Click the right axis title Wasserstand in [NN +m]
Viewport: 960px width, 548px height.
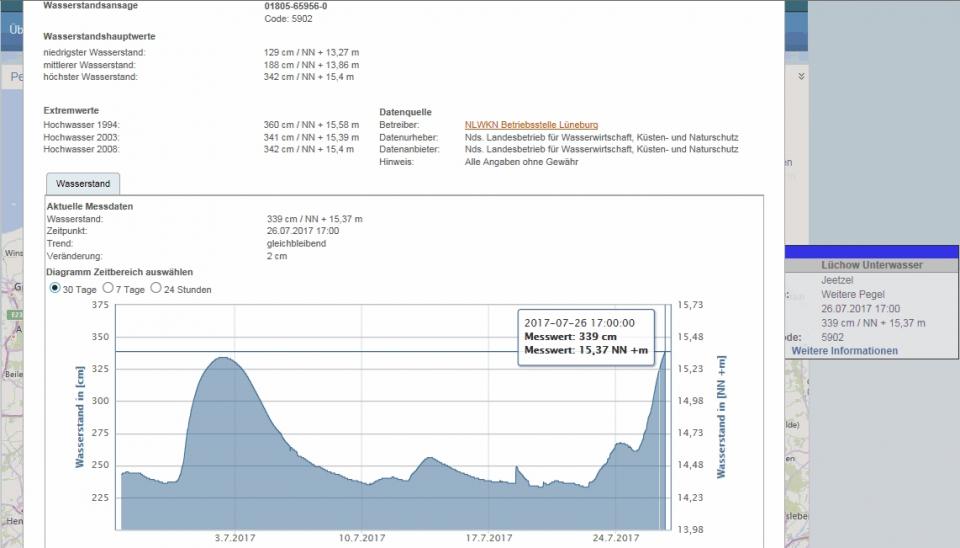point(720,416)
